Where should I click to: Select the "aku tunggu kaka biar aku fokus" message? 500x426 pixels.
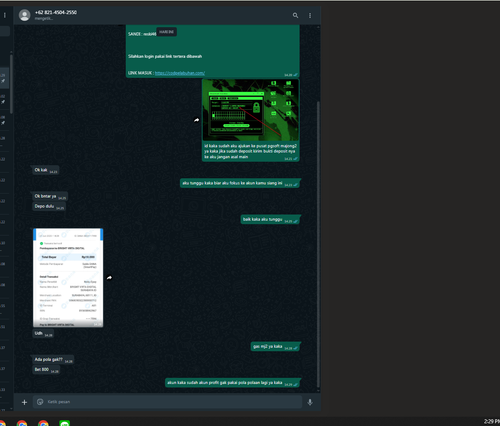[240, 183]
